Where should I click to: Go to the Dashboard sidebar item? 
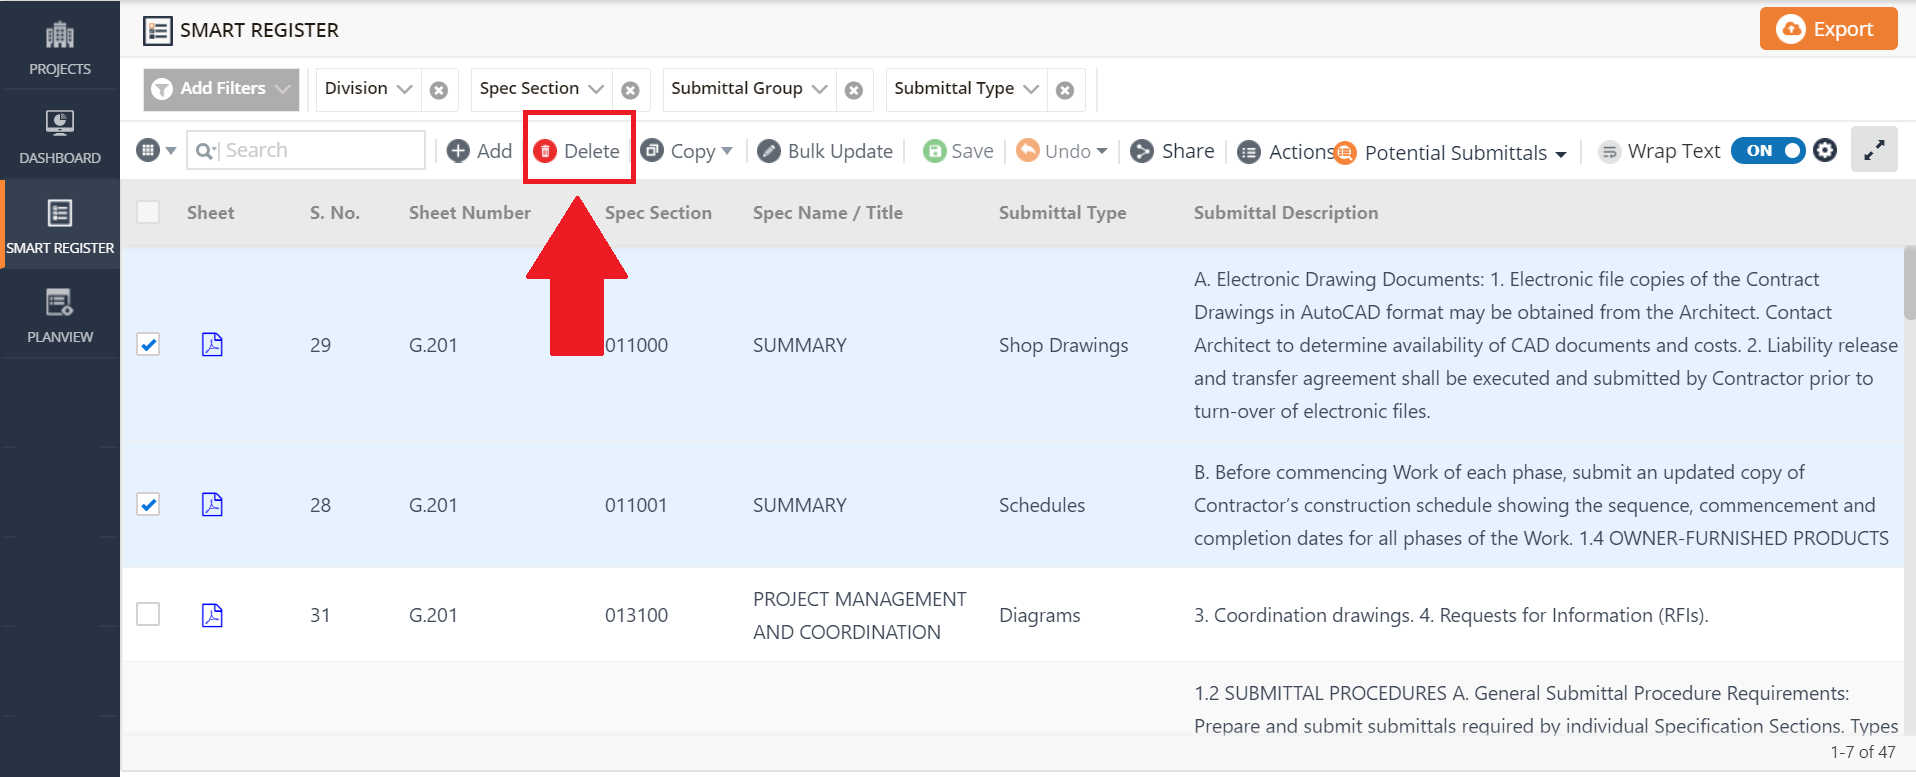point(60,136)
